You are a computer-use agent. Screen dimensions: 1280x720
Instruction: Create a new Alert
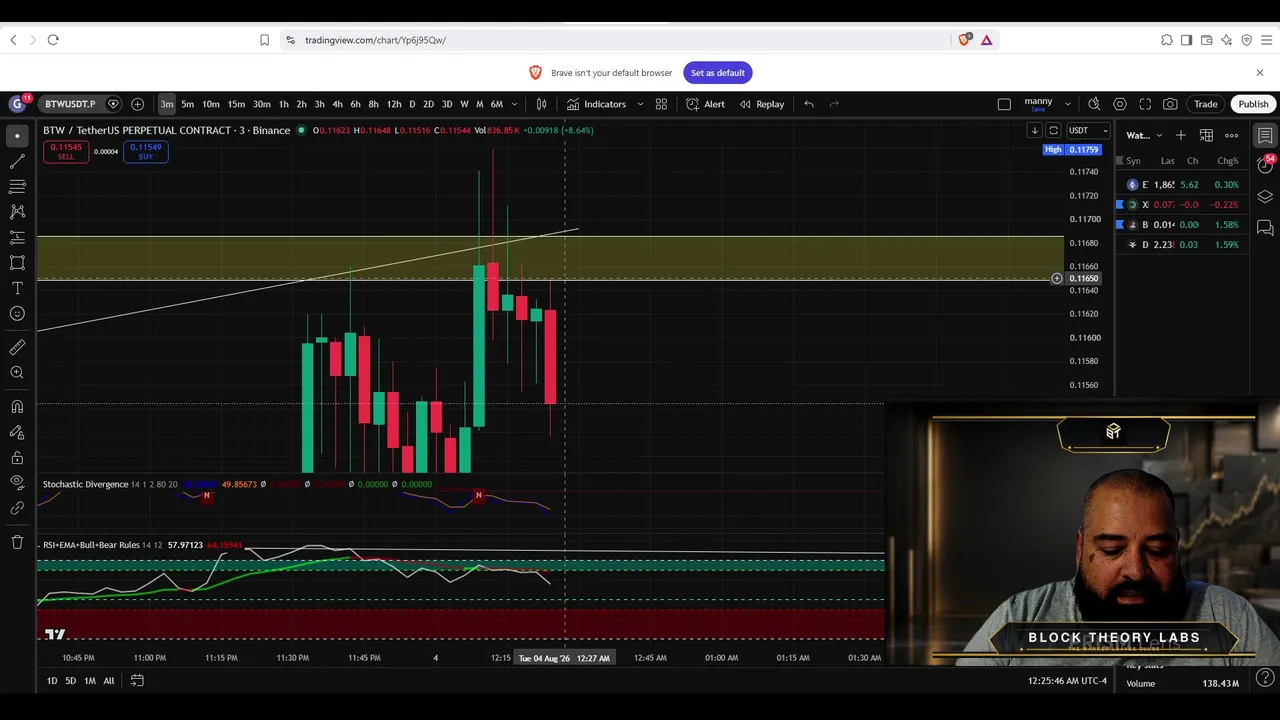[x=706, y=104]
